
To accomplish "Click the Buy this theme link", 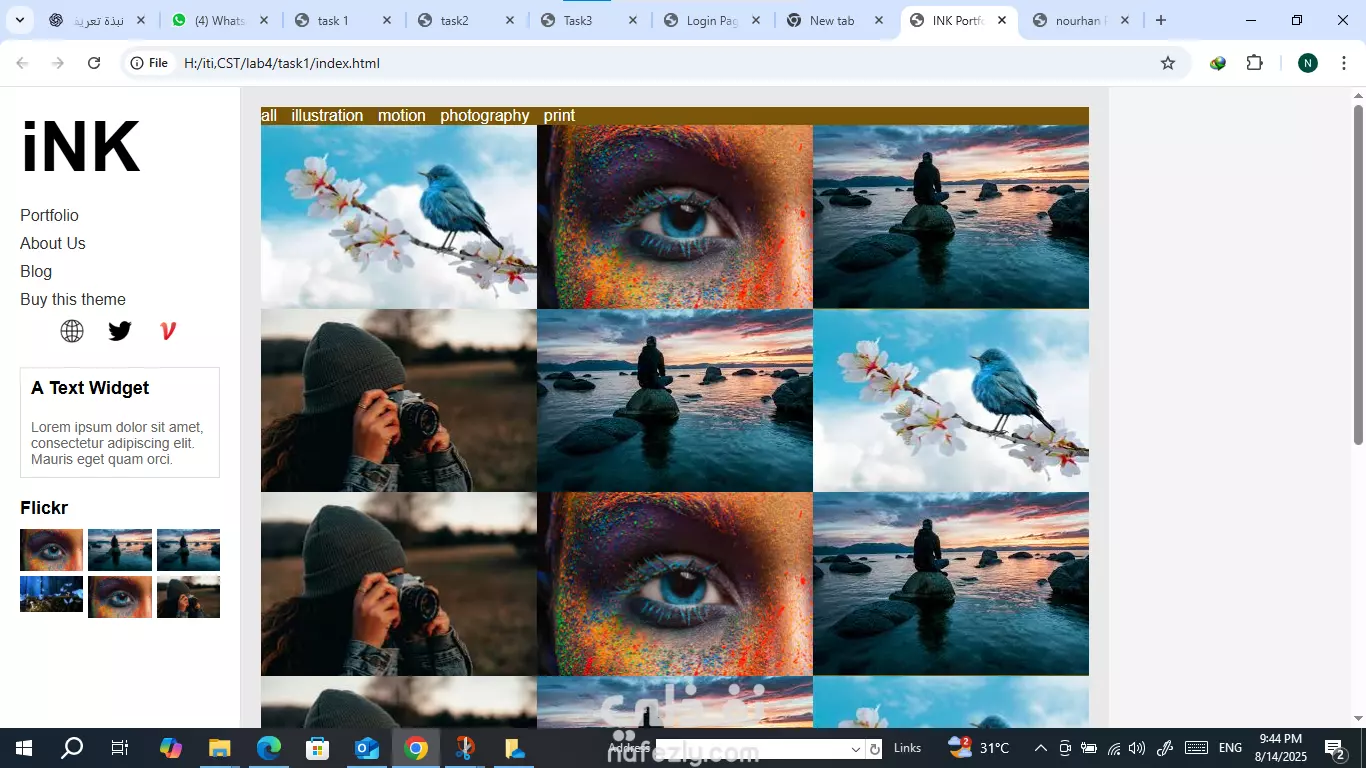I will [73, 299].
